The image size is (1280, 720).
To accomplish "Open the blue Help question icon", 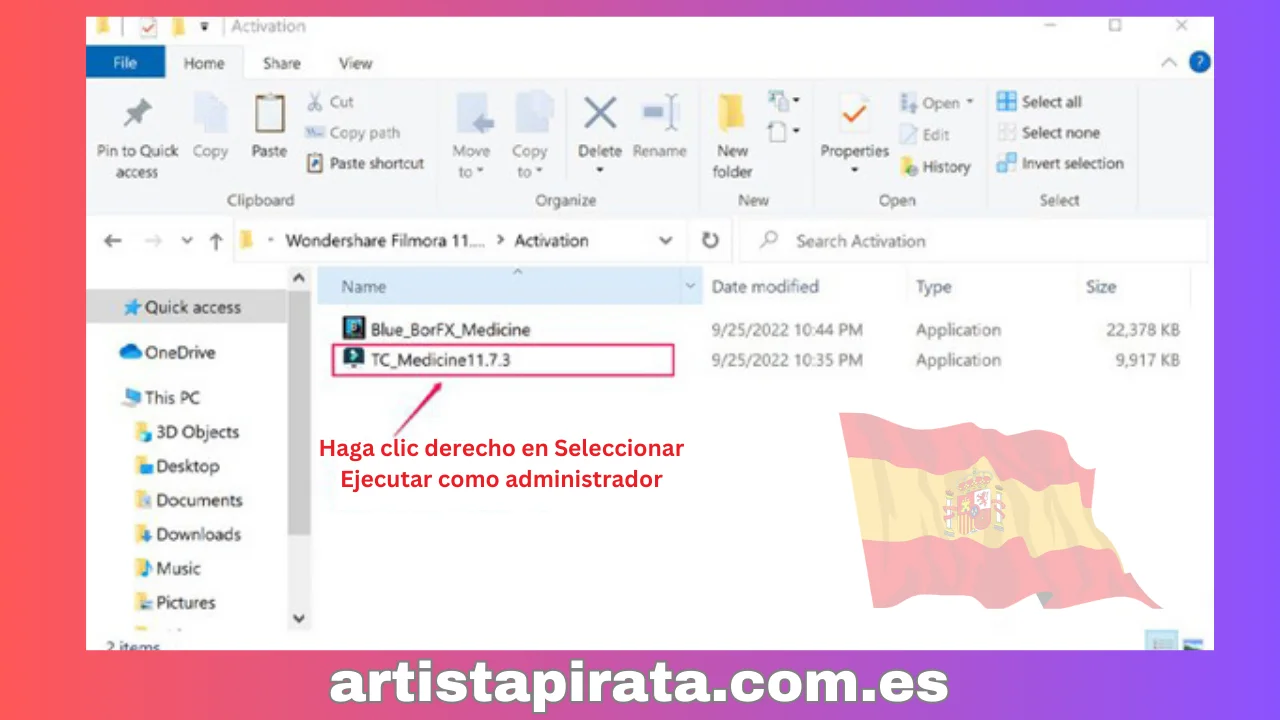I will tap(1199, 62).
